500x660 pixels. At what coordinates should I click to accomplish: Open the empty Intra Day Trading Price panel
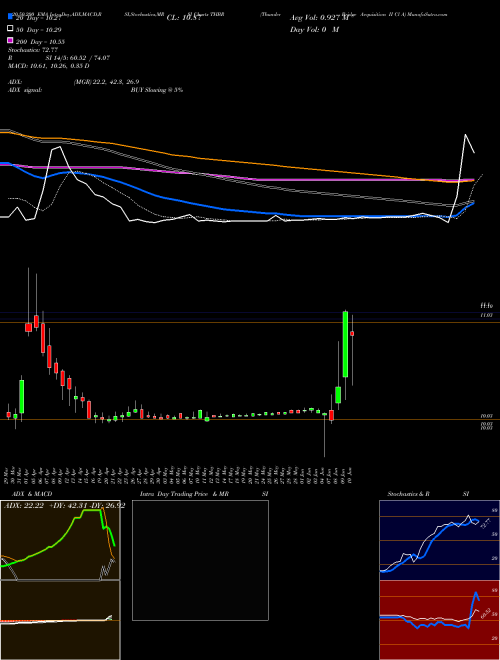[200, 560]
